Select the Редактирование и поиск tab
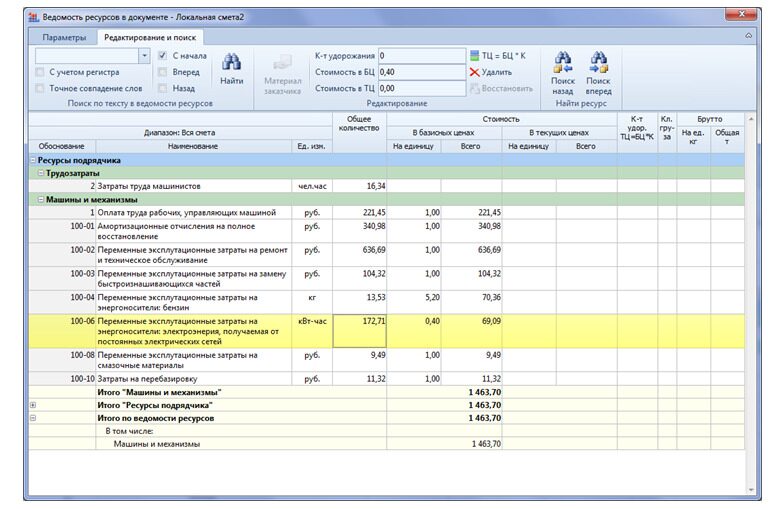 [x=150, y=37]
